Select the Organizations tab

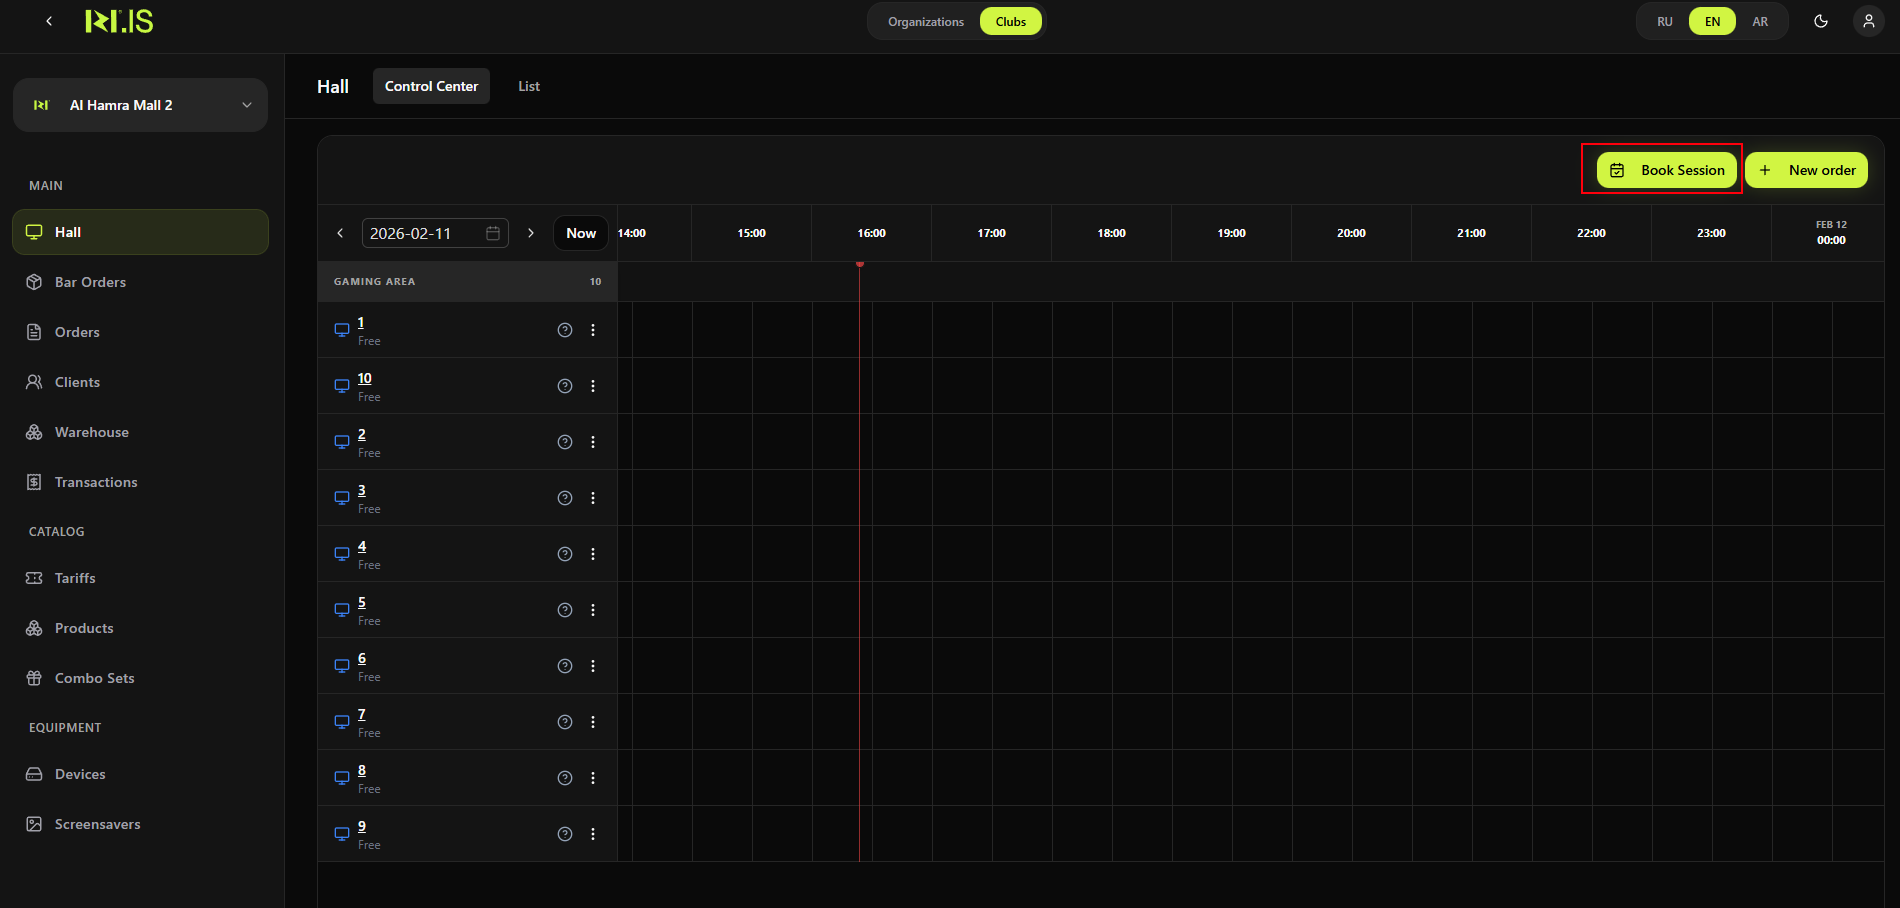pos(925,22)
